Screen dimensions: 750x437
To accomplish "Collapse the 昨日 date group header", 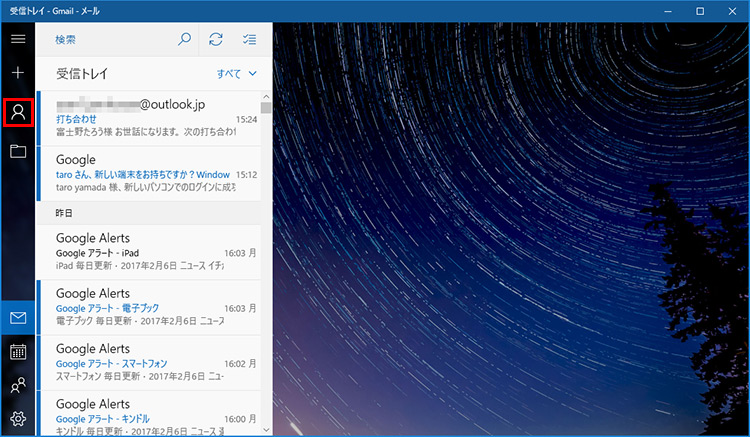I will tap(147, 213).
